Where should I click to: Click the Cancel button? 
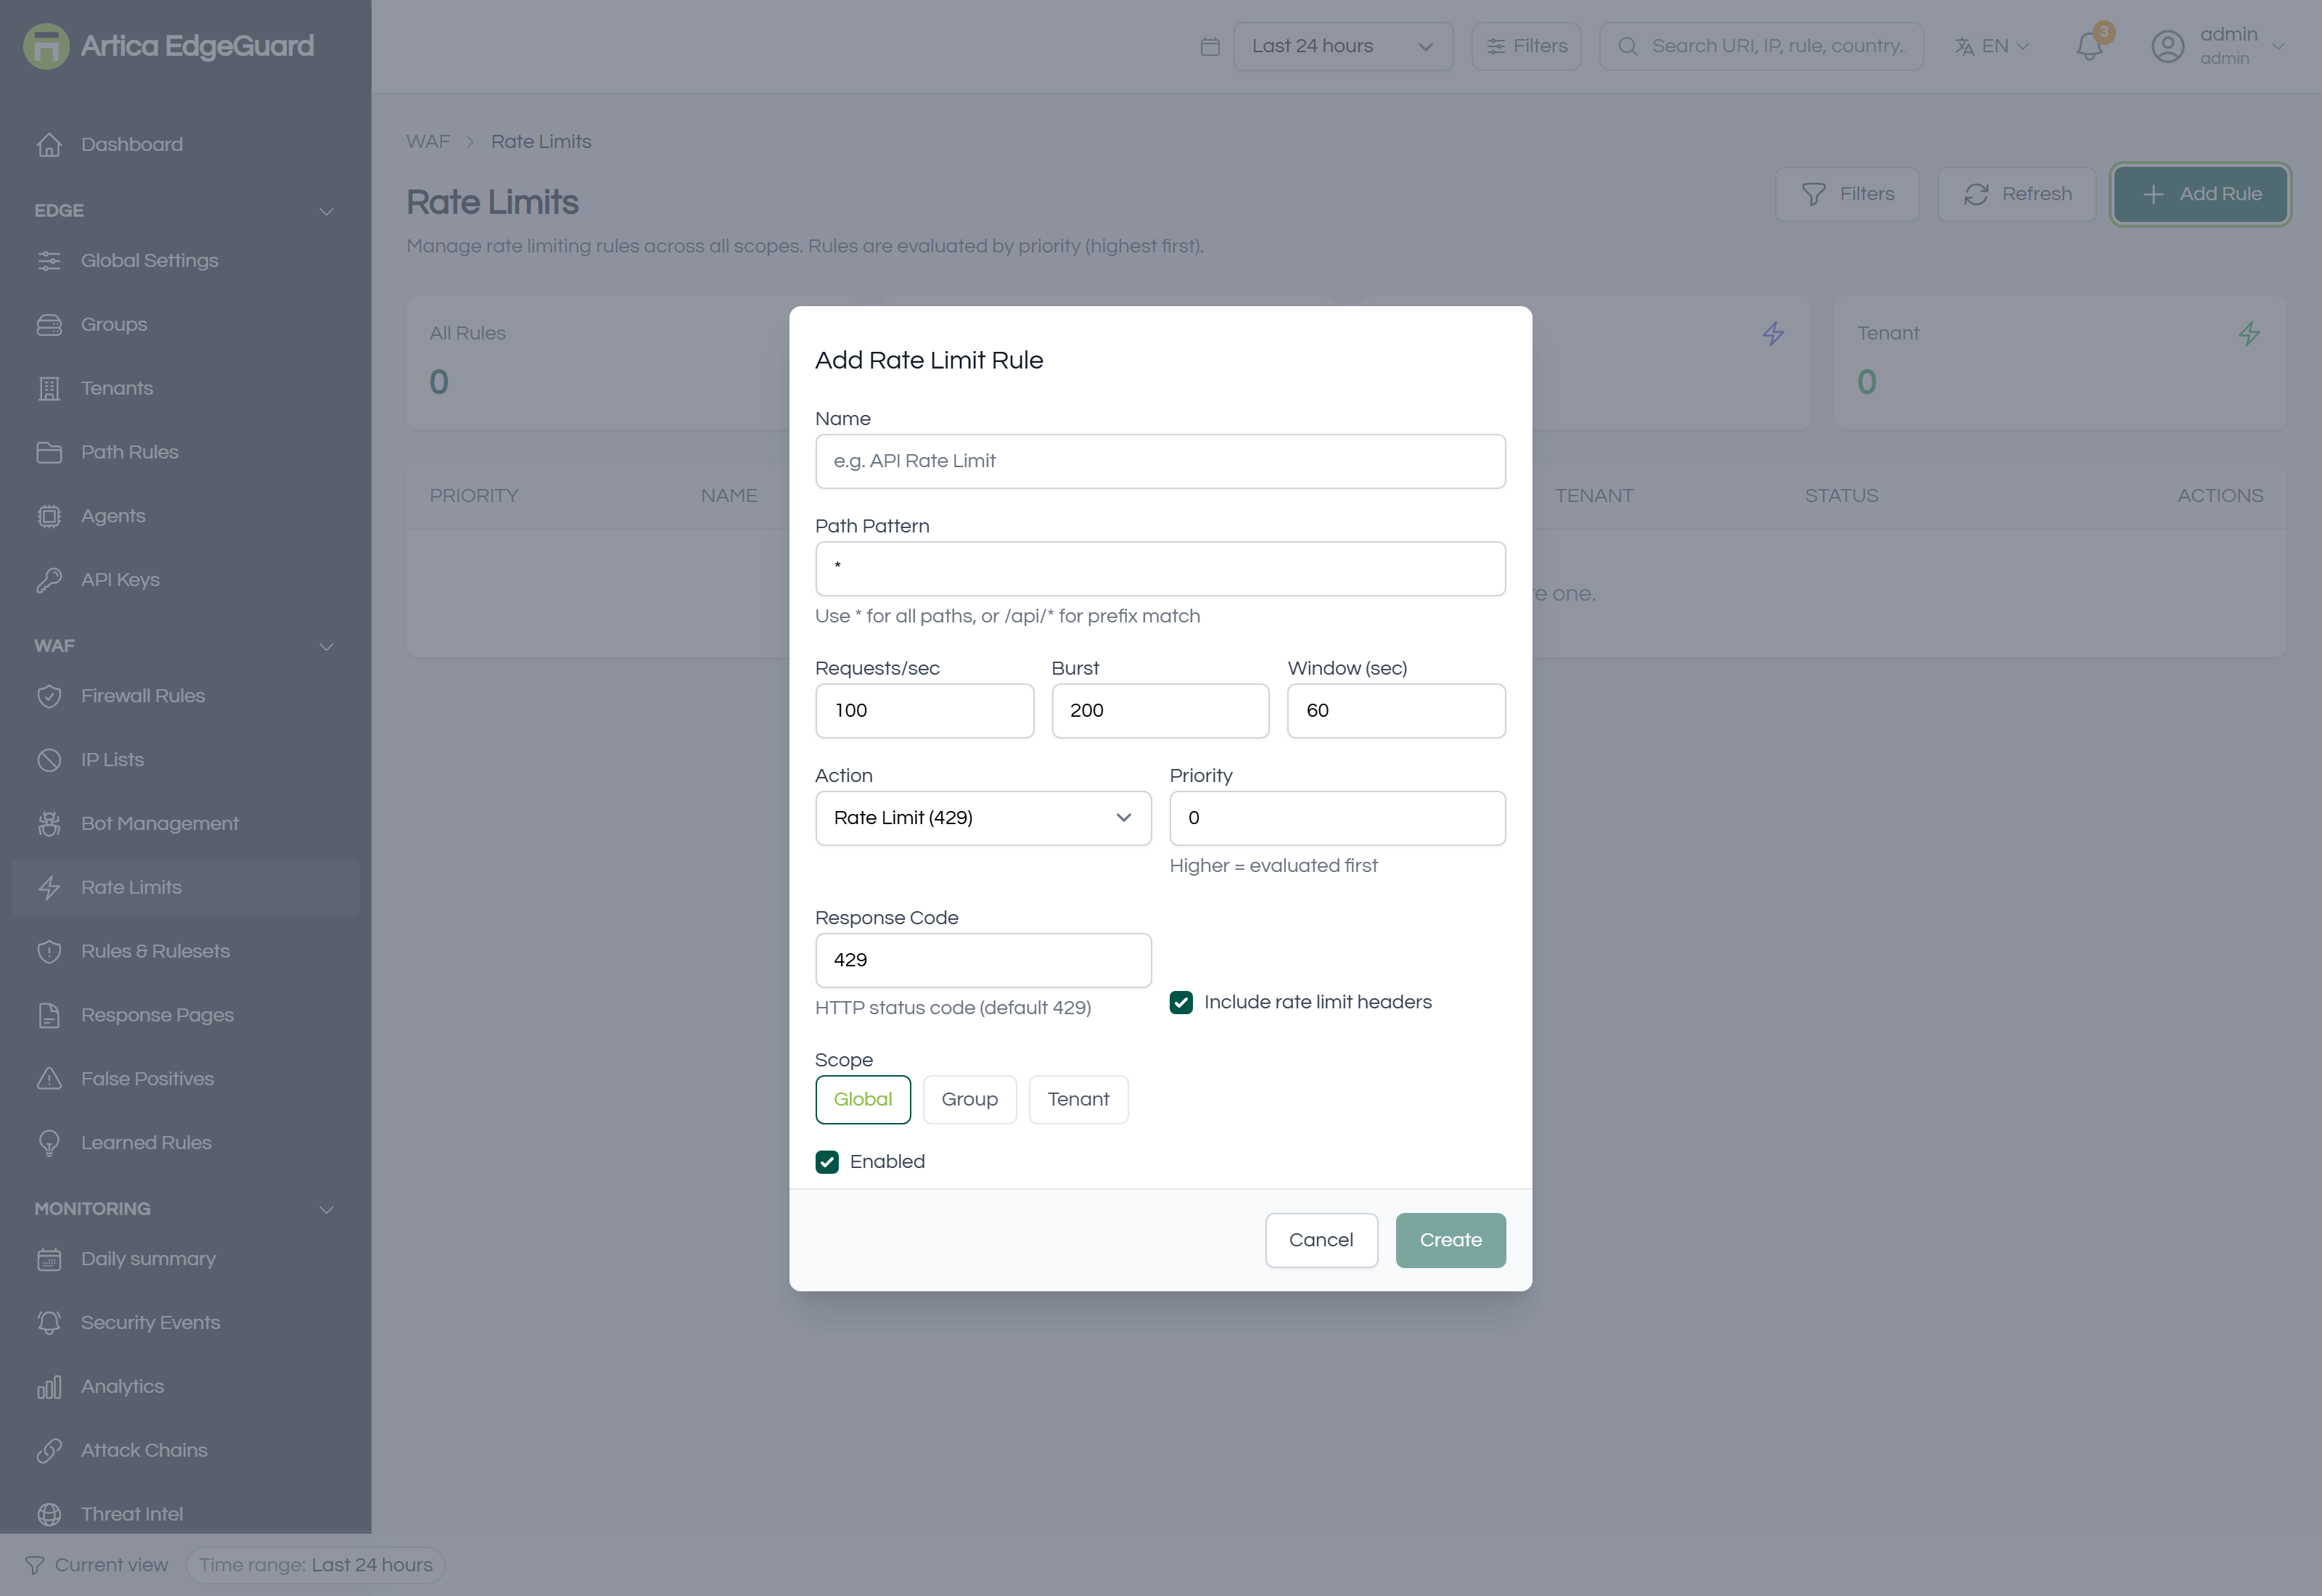coord(1321,1241)
